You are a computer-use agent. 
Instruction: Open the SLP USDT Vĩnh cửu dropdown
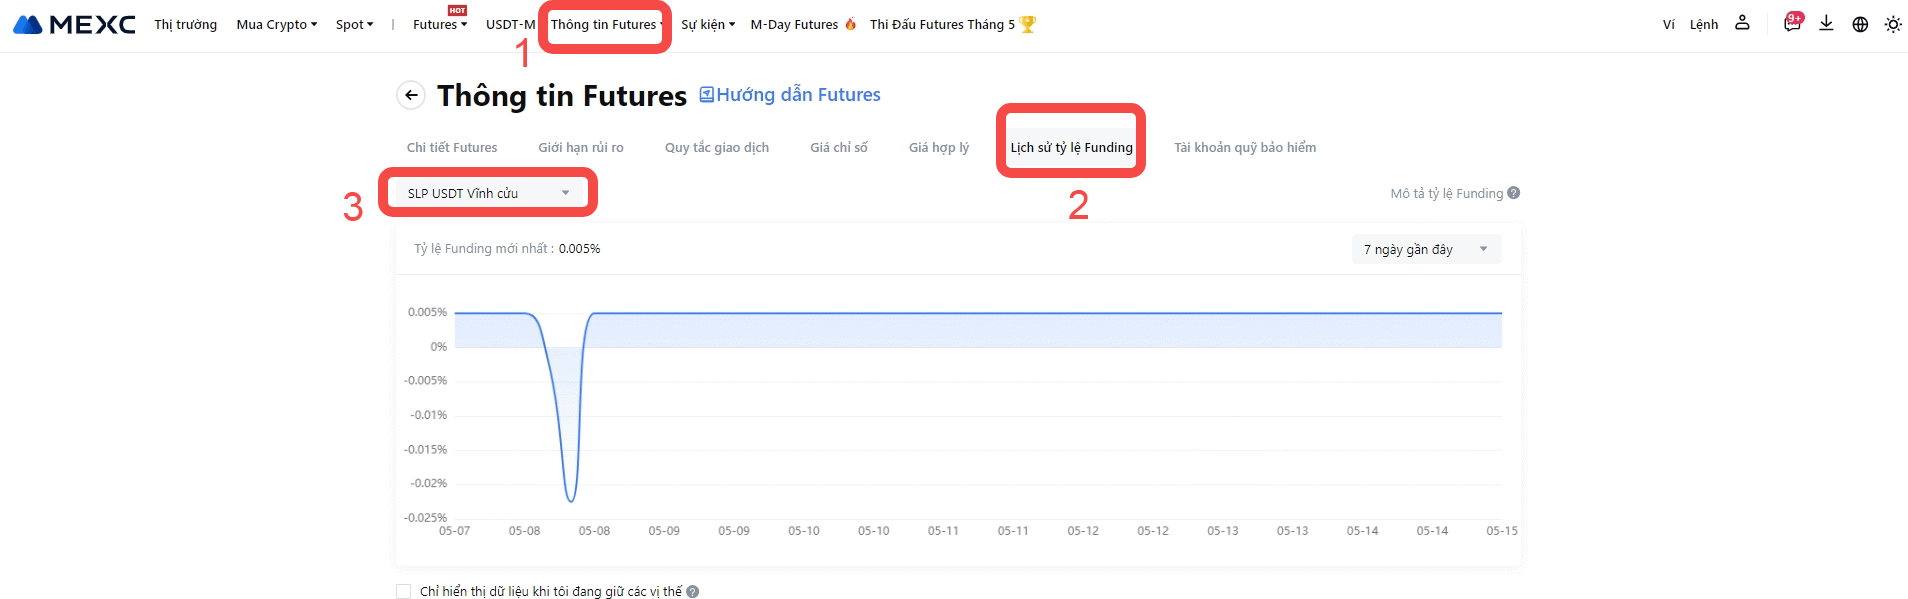point(488,193)
